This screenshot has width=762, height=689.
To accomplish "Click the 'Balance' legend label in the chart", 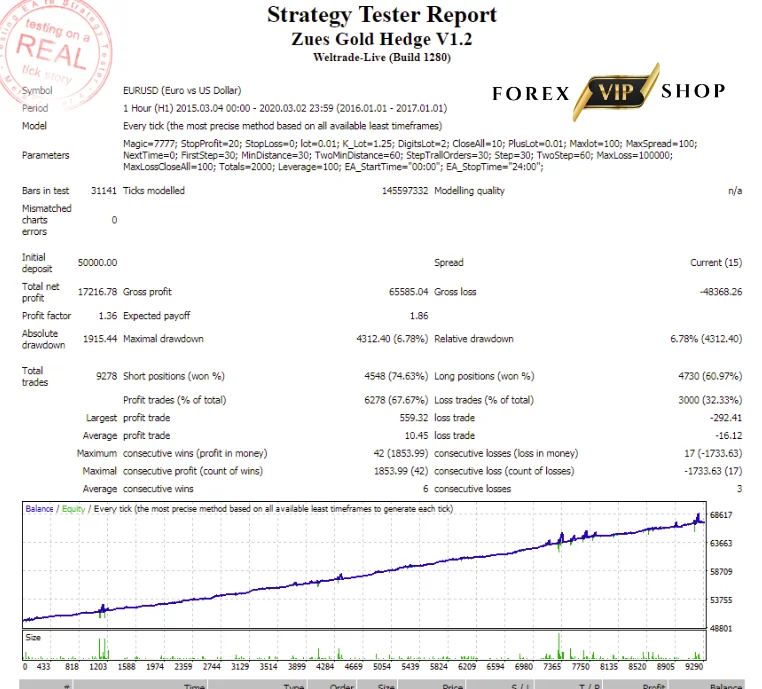I will (x=39, y=509).
